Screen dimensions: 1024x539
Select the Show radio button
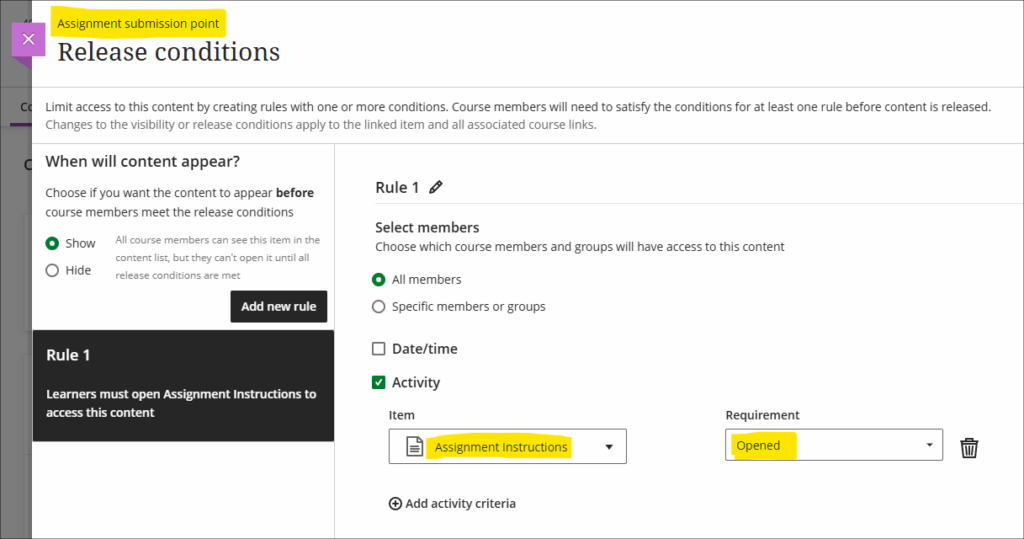point(52,243)
